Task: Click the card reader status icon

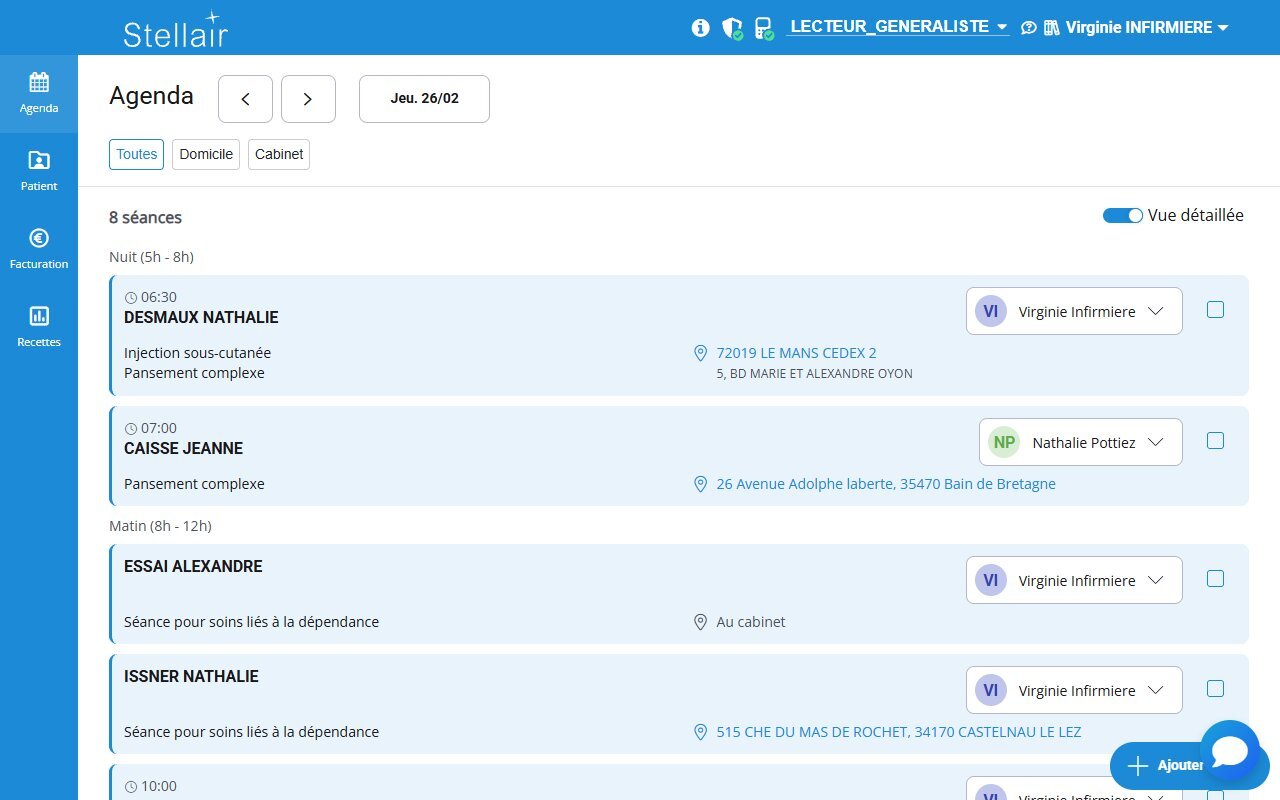Action: point(763,27)
